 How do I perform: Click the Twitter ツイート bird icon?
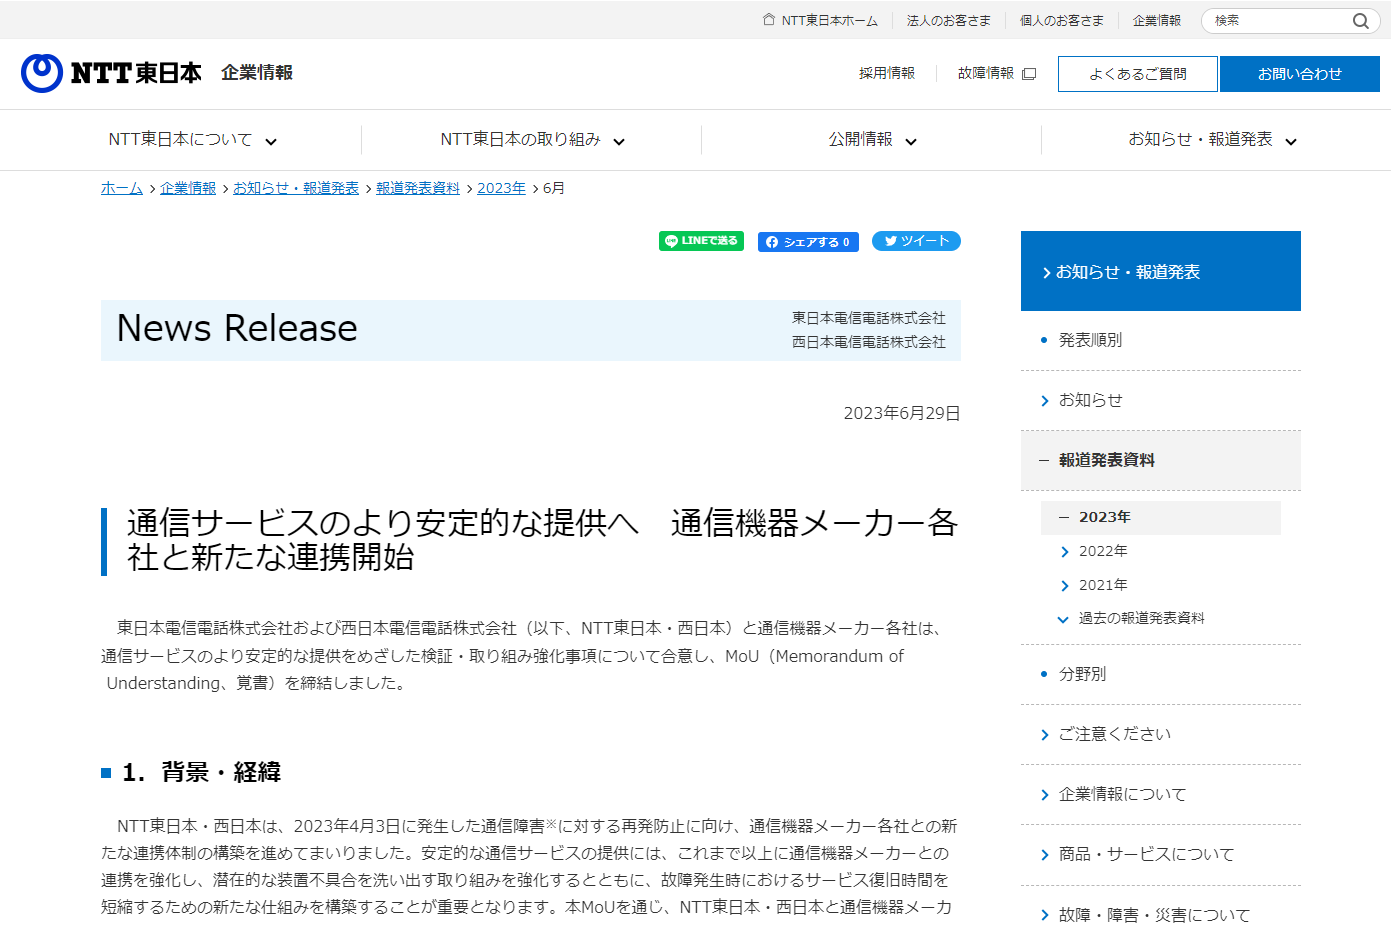(890, 240)
